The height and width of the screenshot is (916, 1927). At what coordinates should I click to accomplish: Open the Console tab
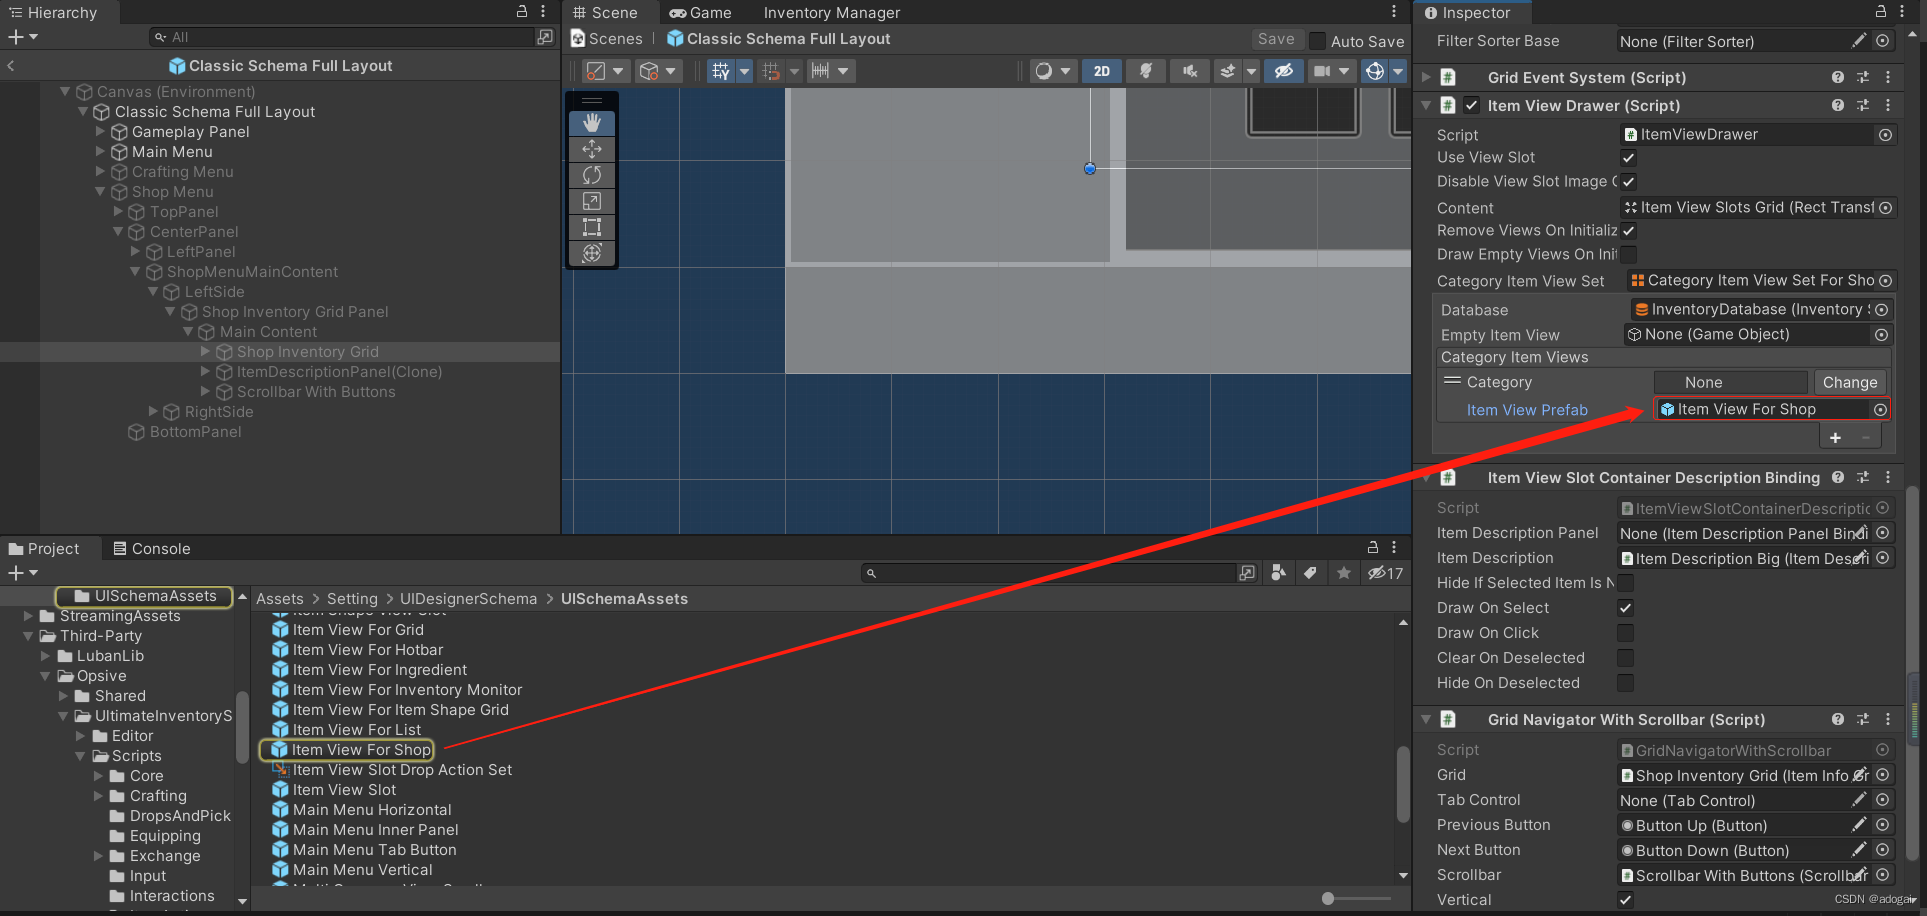tap(151, 548)
